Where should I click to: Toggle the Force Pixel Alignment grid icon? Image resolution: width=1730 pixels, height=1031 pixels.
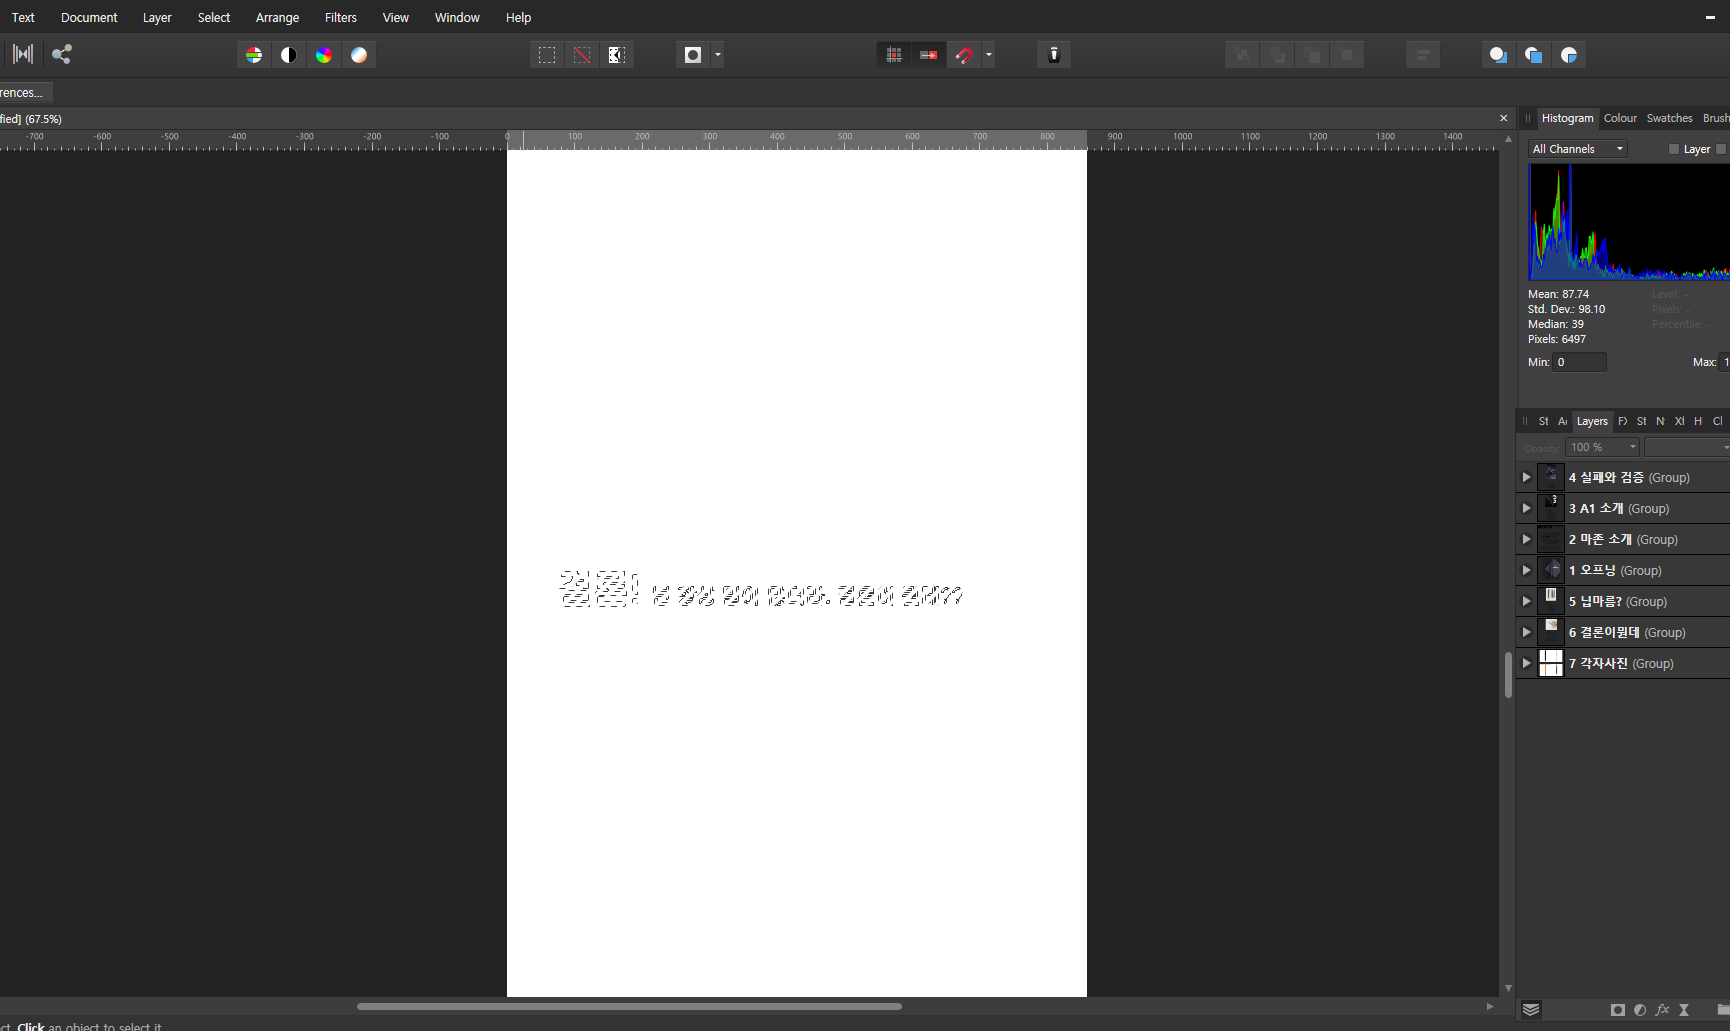894,55
